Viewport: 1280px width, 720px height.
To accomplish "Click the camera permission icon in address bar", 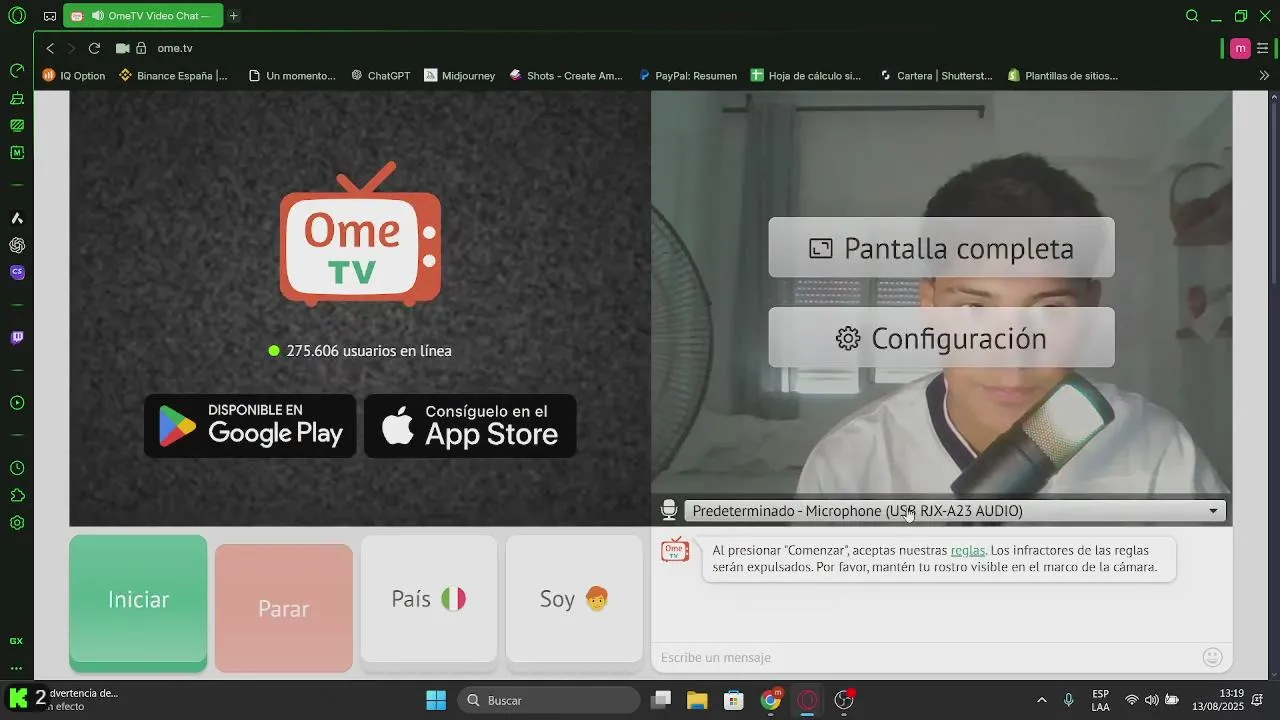I will point(123,48).
